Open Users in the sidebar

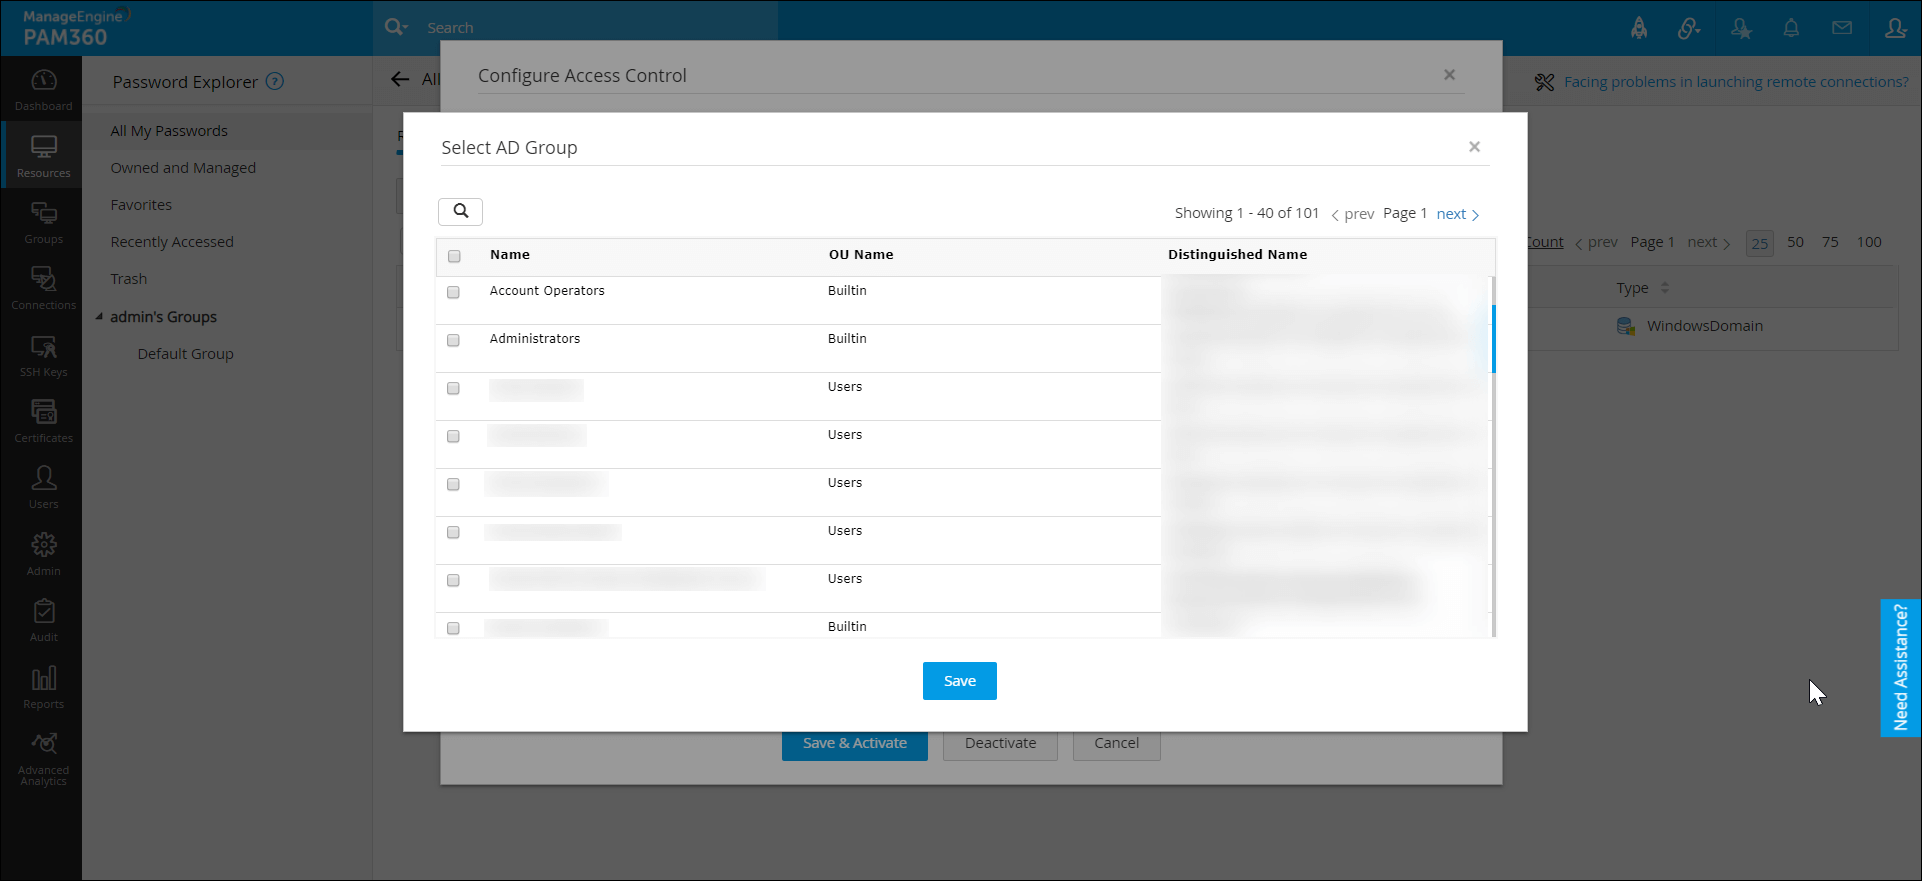point(43,487)
